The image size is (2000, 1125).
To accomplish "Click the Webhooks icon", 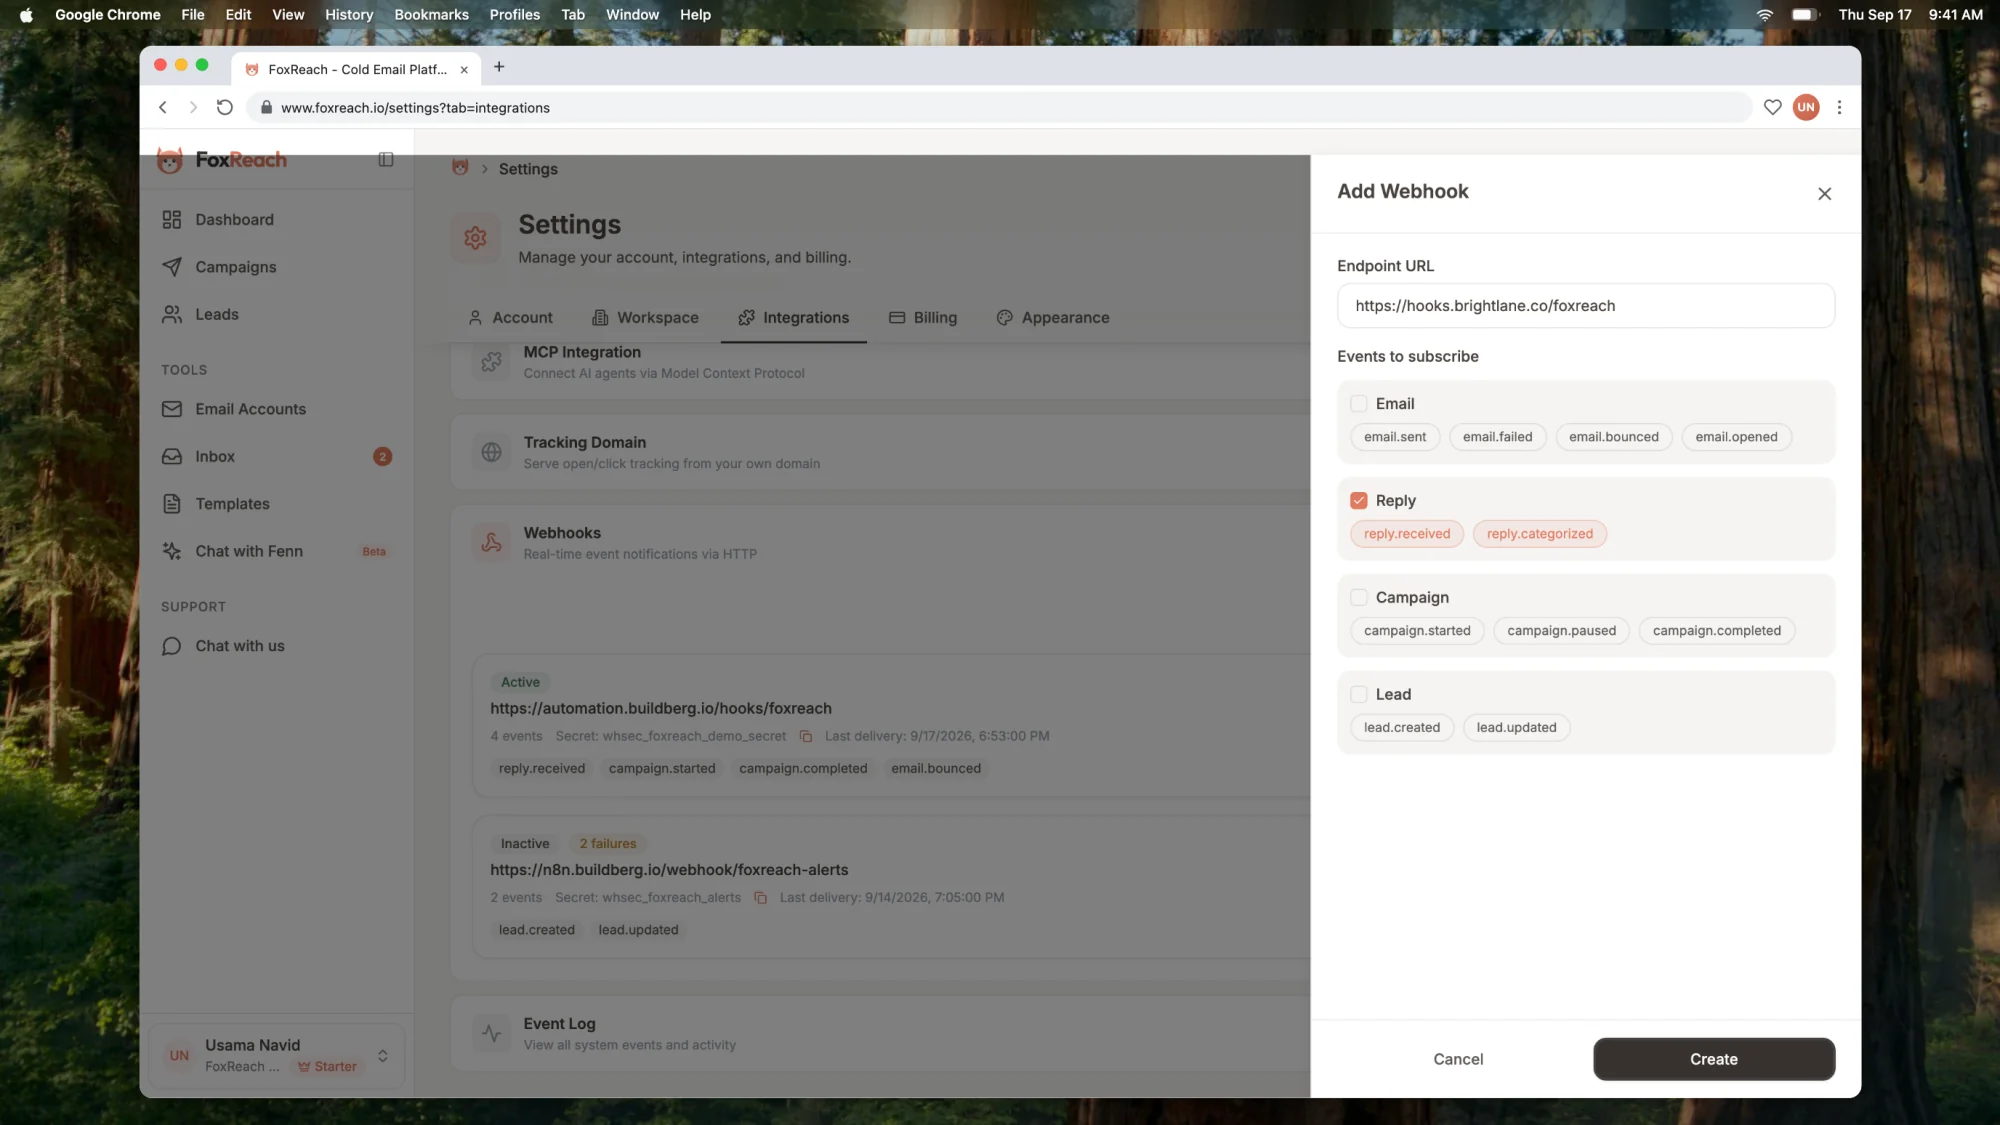I will coord(491,543).
